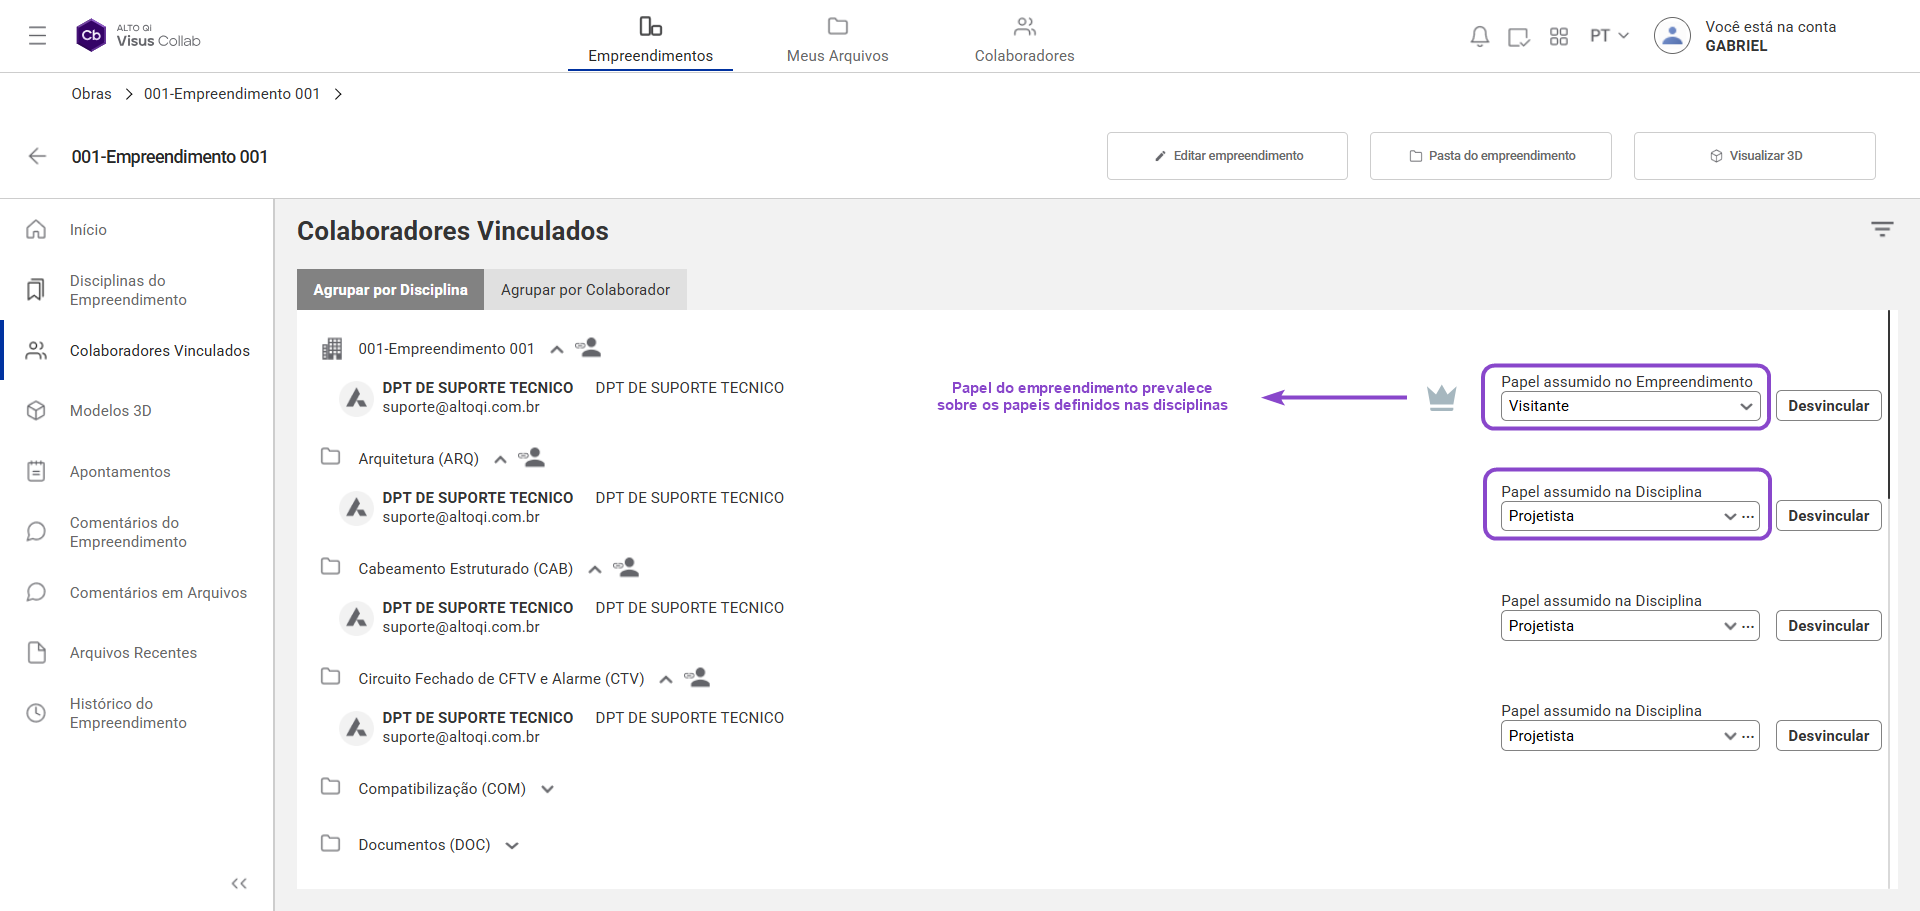Click Obras in the breadcrumb
Image resolution: width=1920 pixels, height=911 pixels.
(x=91, y=94)
